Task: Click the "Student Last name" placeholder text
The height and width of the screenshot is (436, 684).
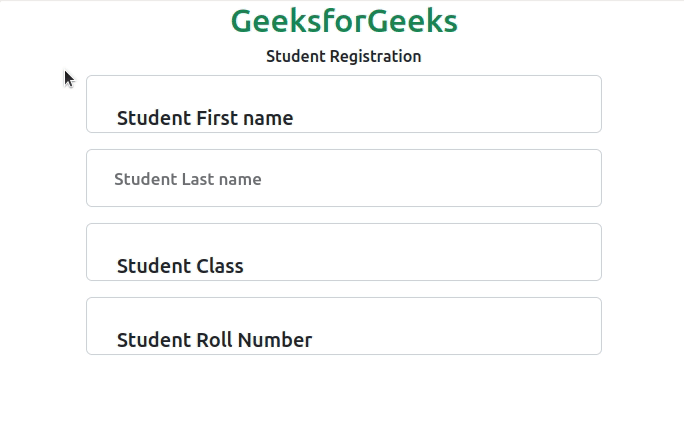Action: click(188, 179)
